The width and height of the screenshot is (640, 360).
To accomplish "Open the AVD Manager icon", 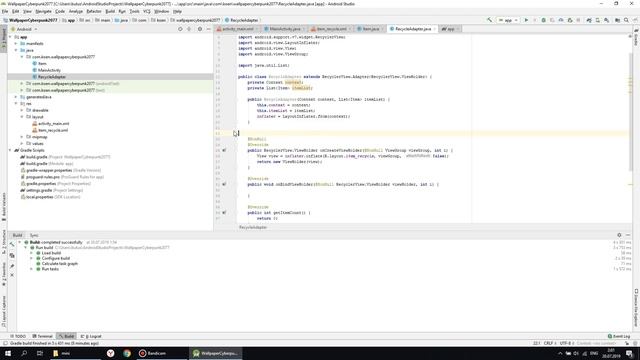I will tap(598, 20).
